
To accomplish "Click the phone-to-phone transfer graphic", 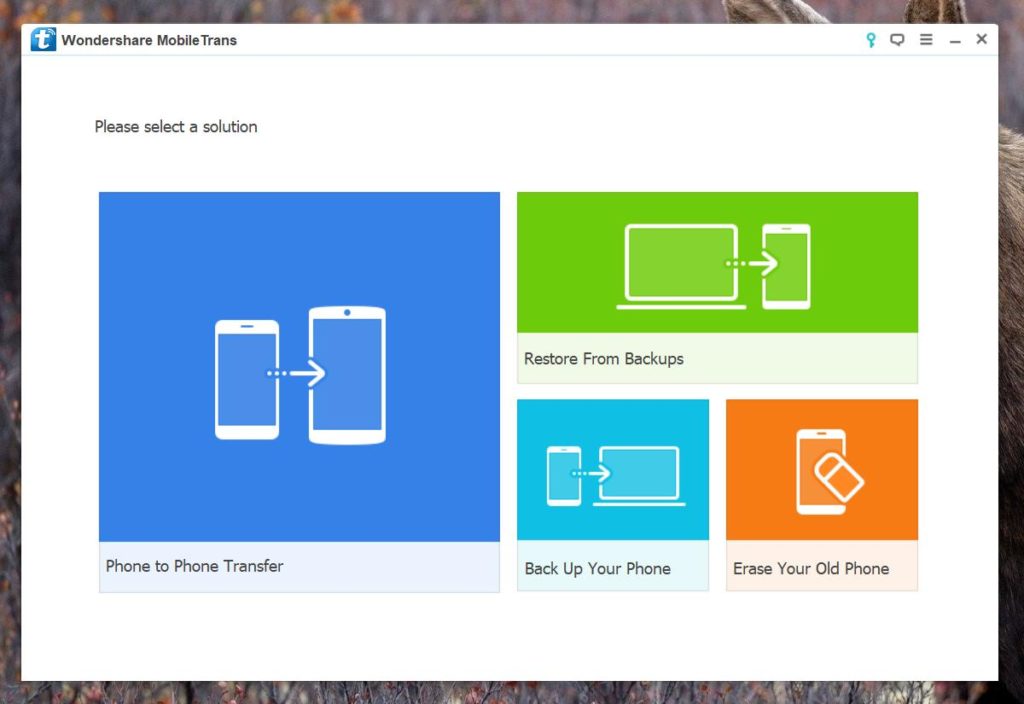I will pos(298,375).
